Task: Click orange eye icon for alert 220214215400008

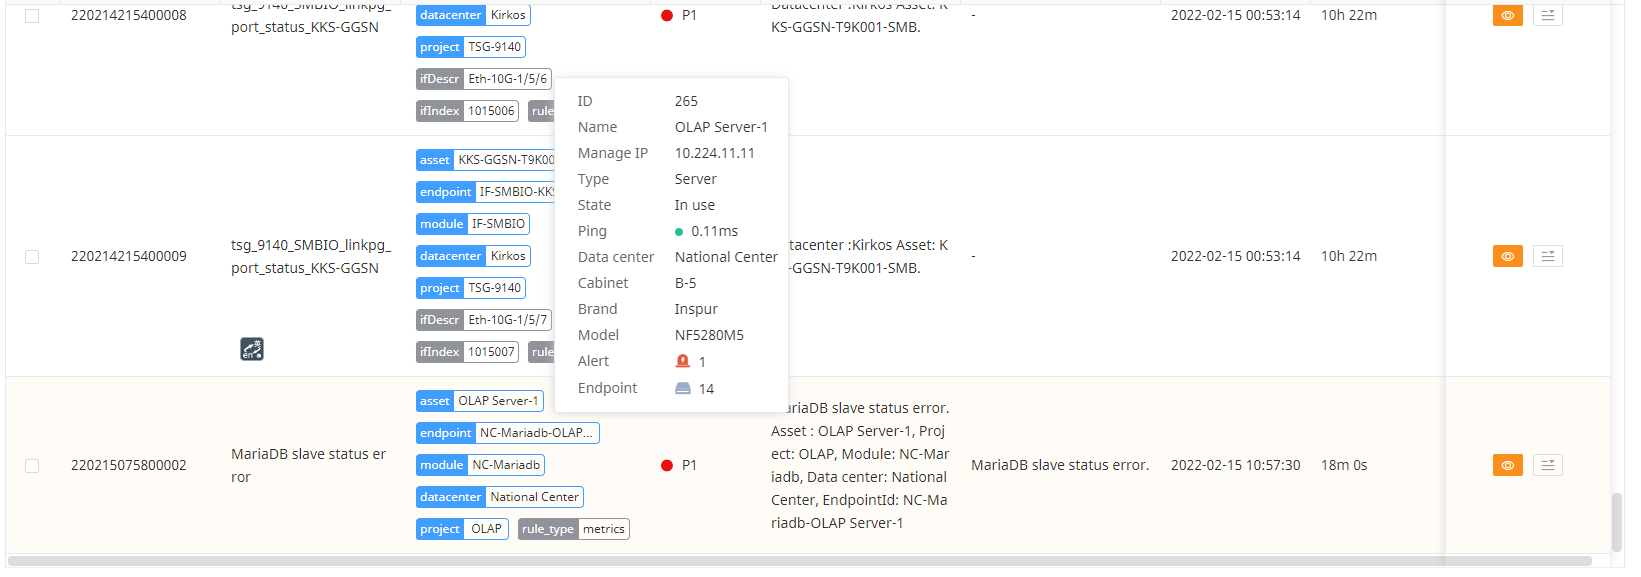Action: pos(1507,16)
